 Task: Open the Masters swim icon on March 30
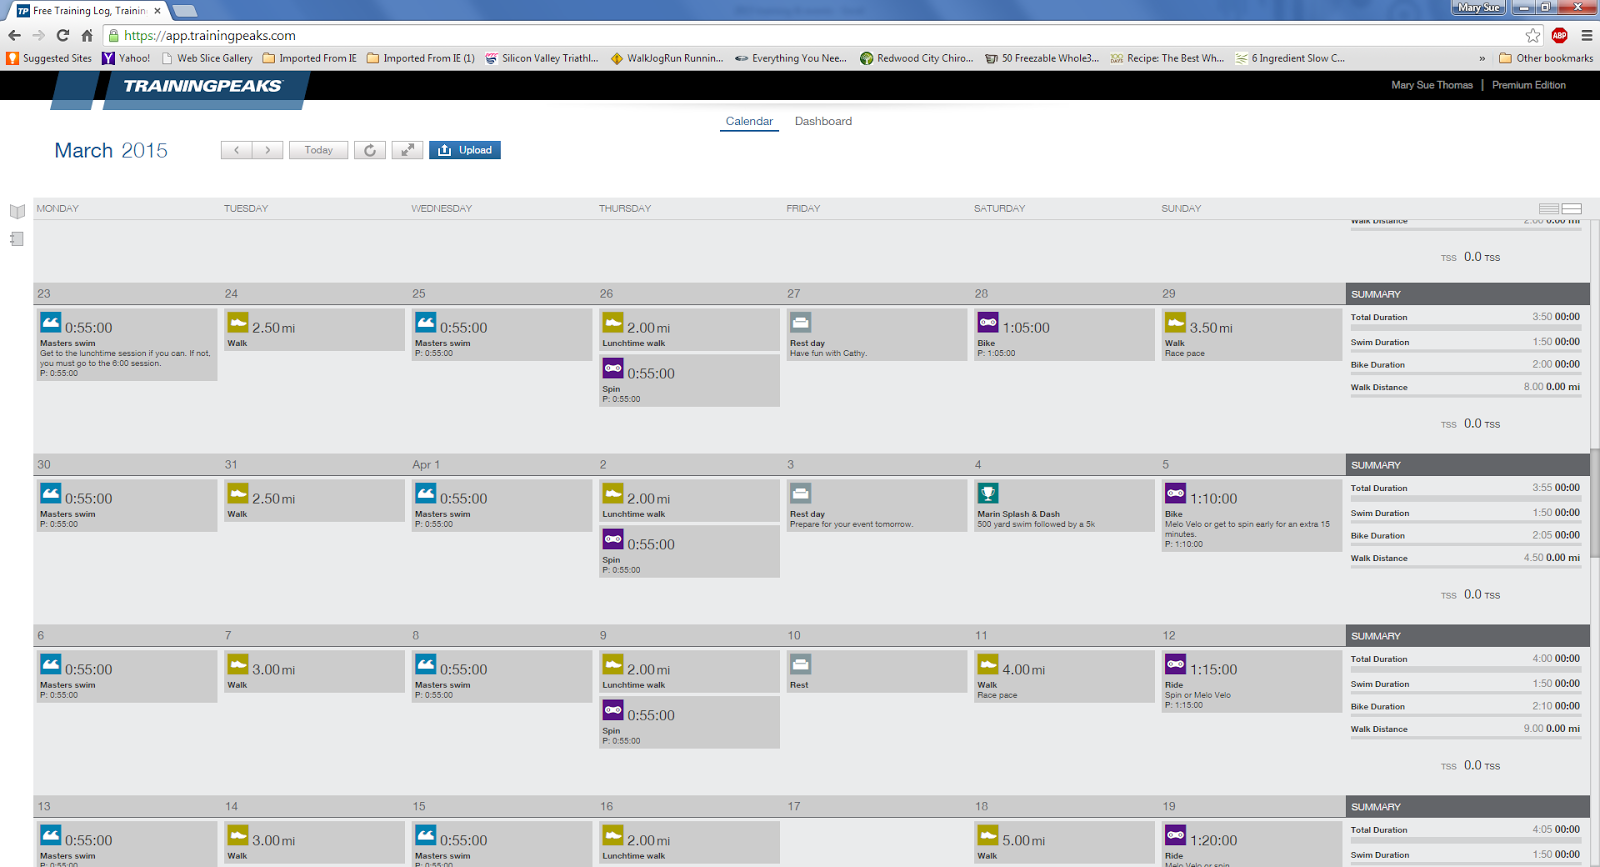51,494
